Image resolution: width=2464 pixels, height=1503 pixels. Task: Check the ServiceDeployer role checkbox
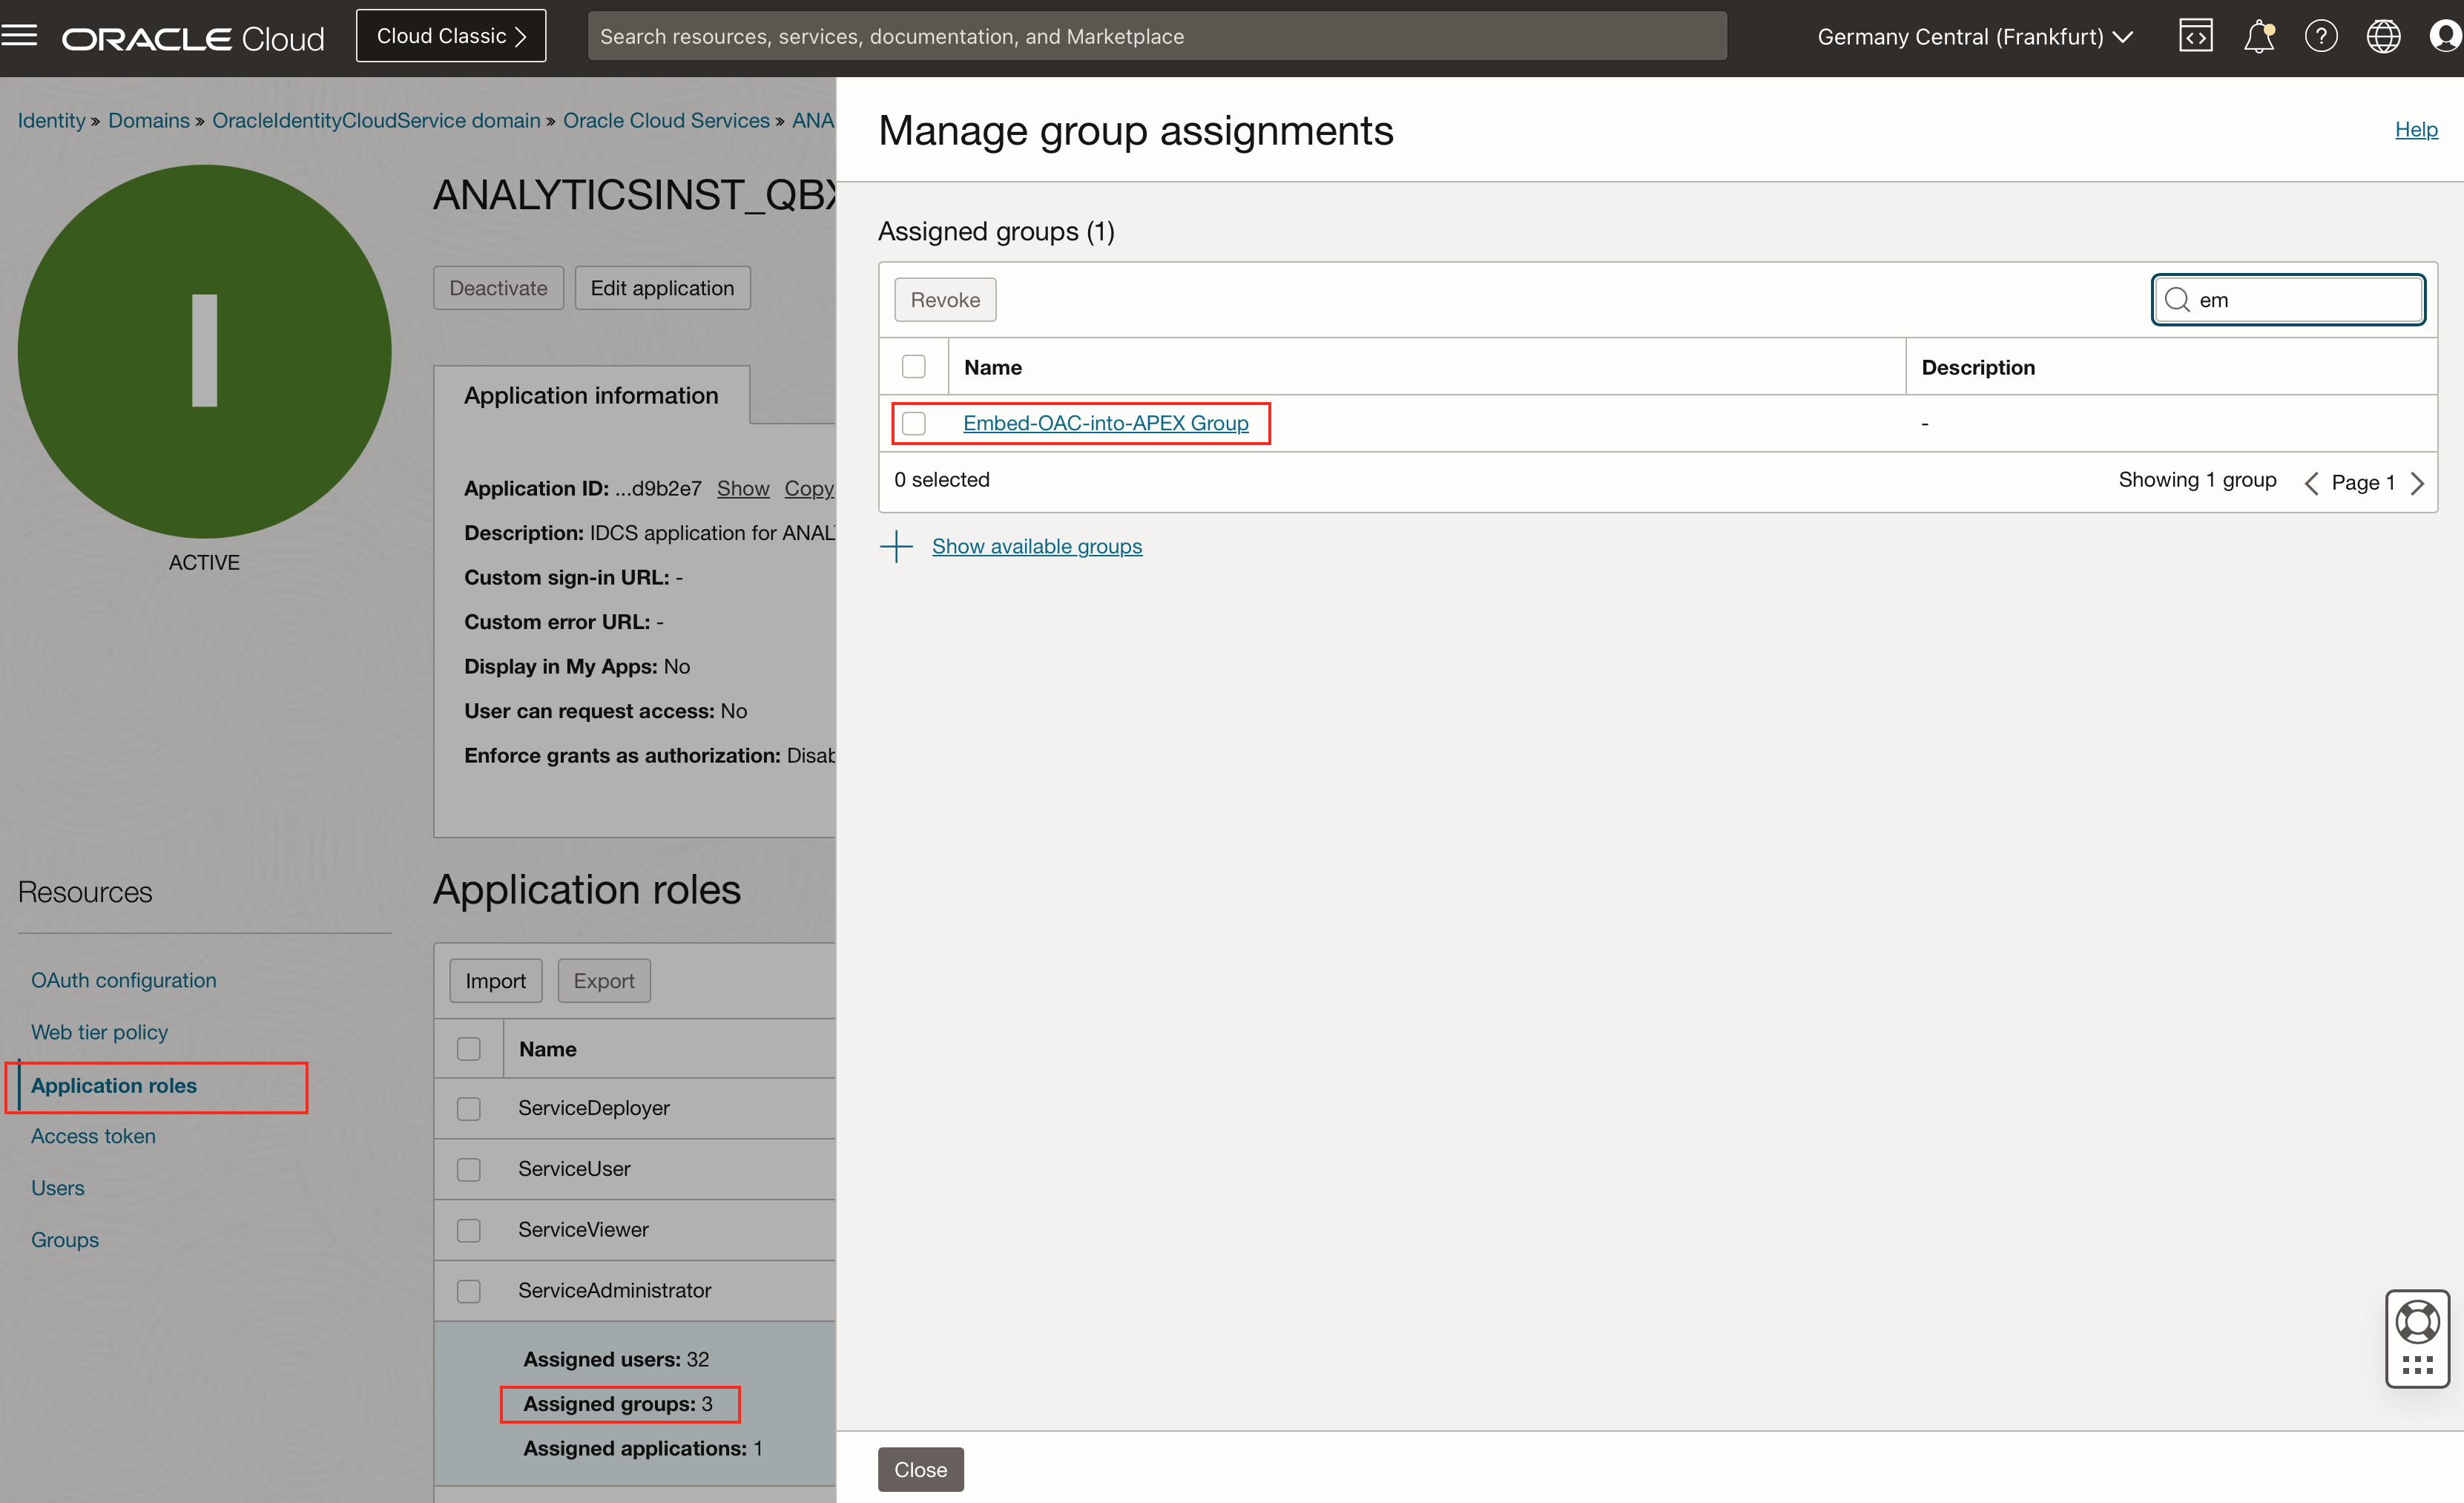(468, 1109)
